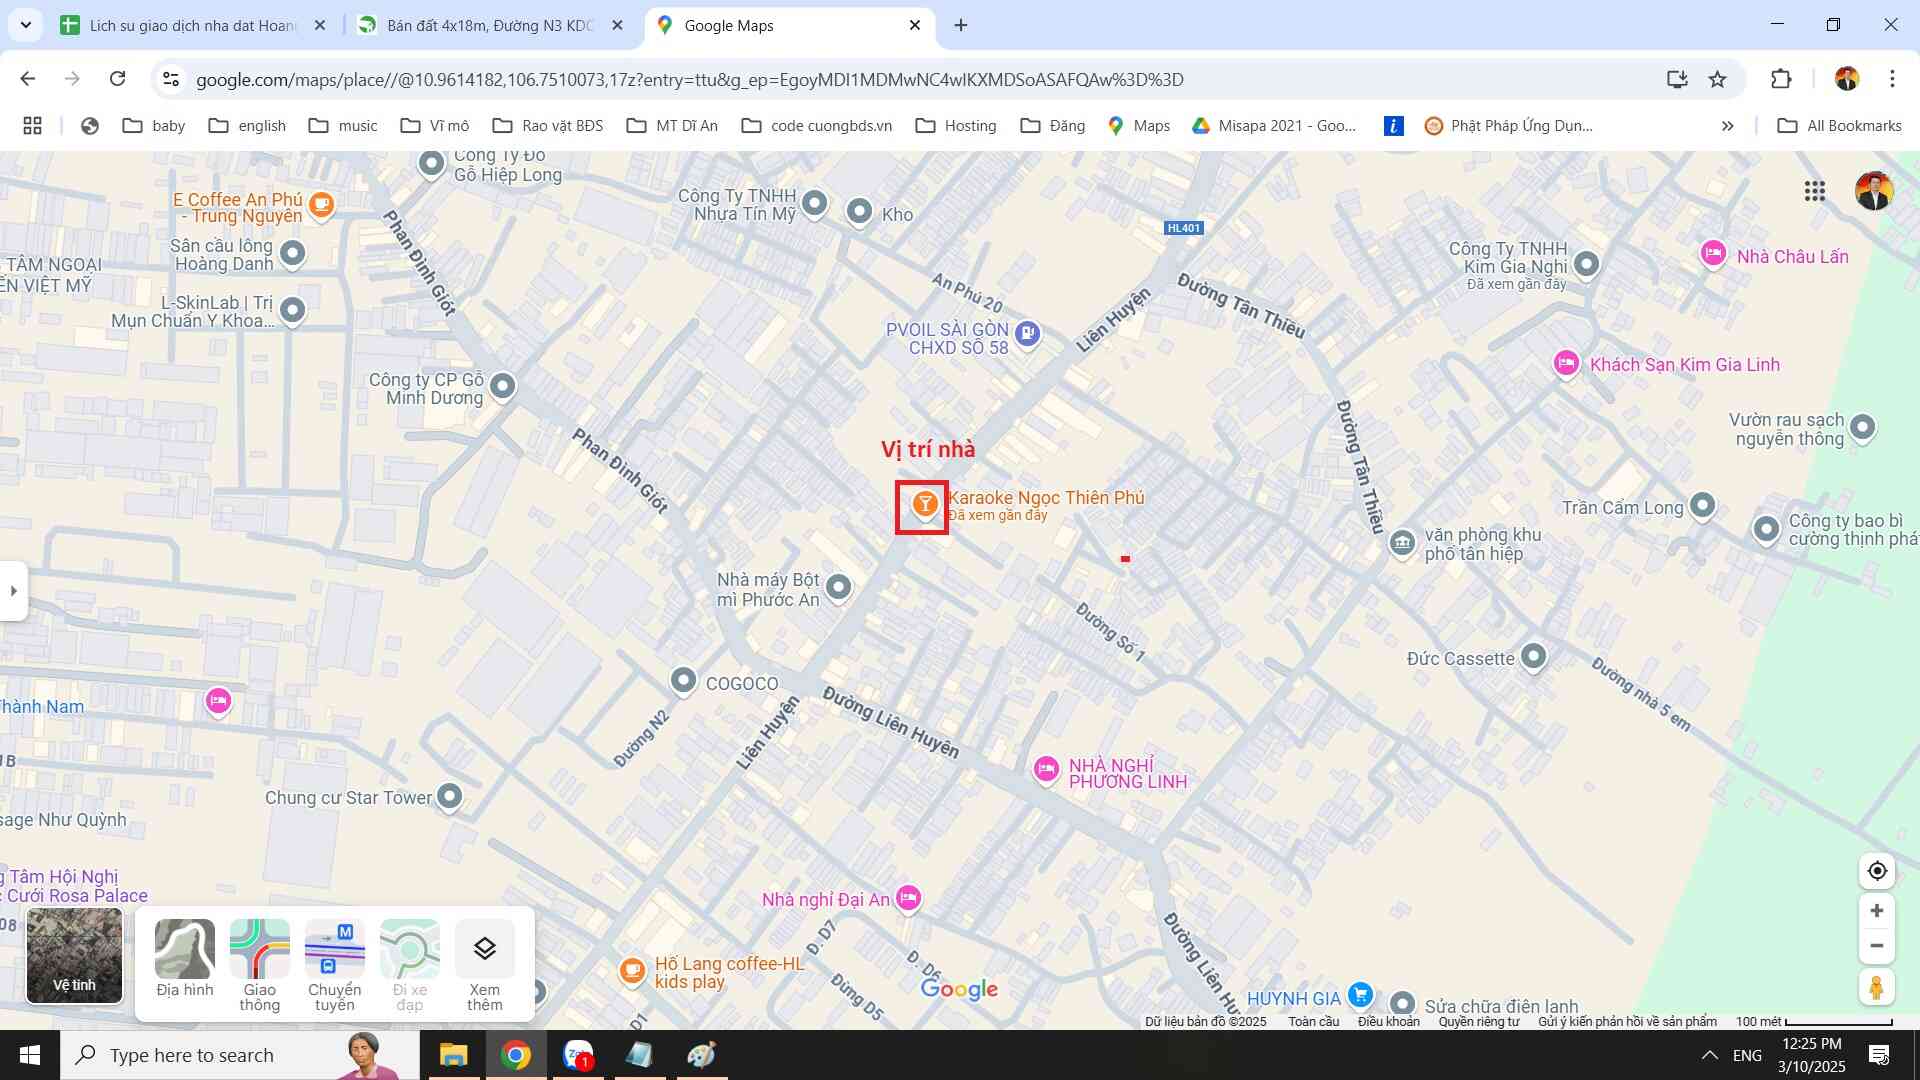Viewport: 1920px width, 1080px height.
Task: Open the Google apps grid
Action: click(1814, 191)
